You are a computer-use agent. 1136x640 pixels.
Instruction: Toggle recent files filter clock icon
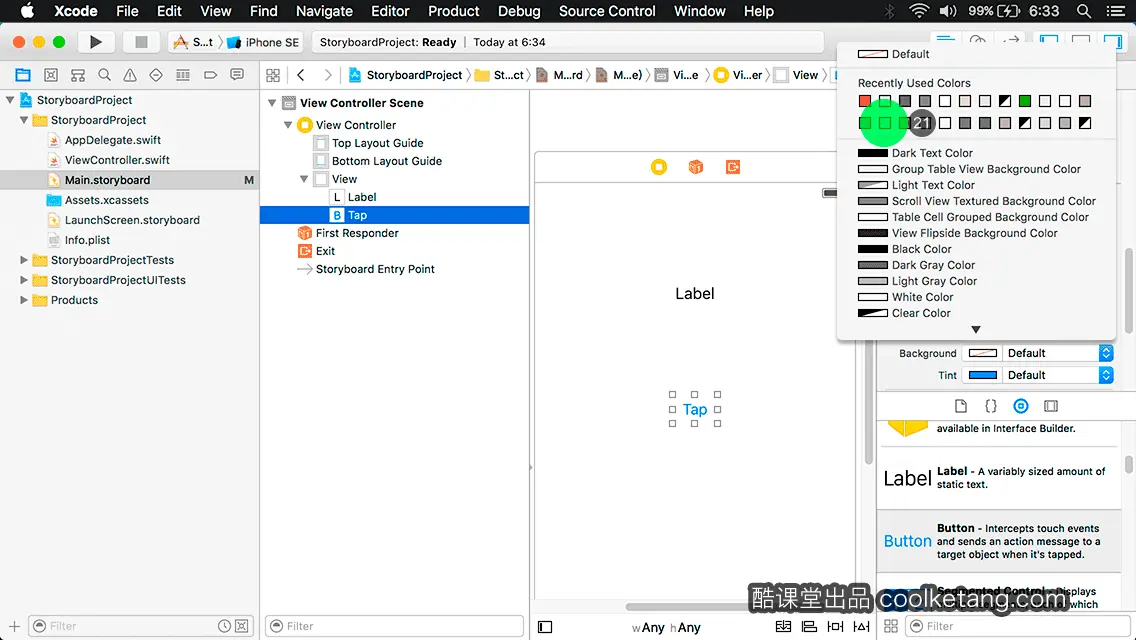pos(225,626)
